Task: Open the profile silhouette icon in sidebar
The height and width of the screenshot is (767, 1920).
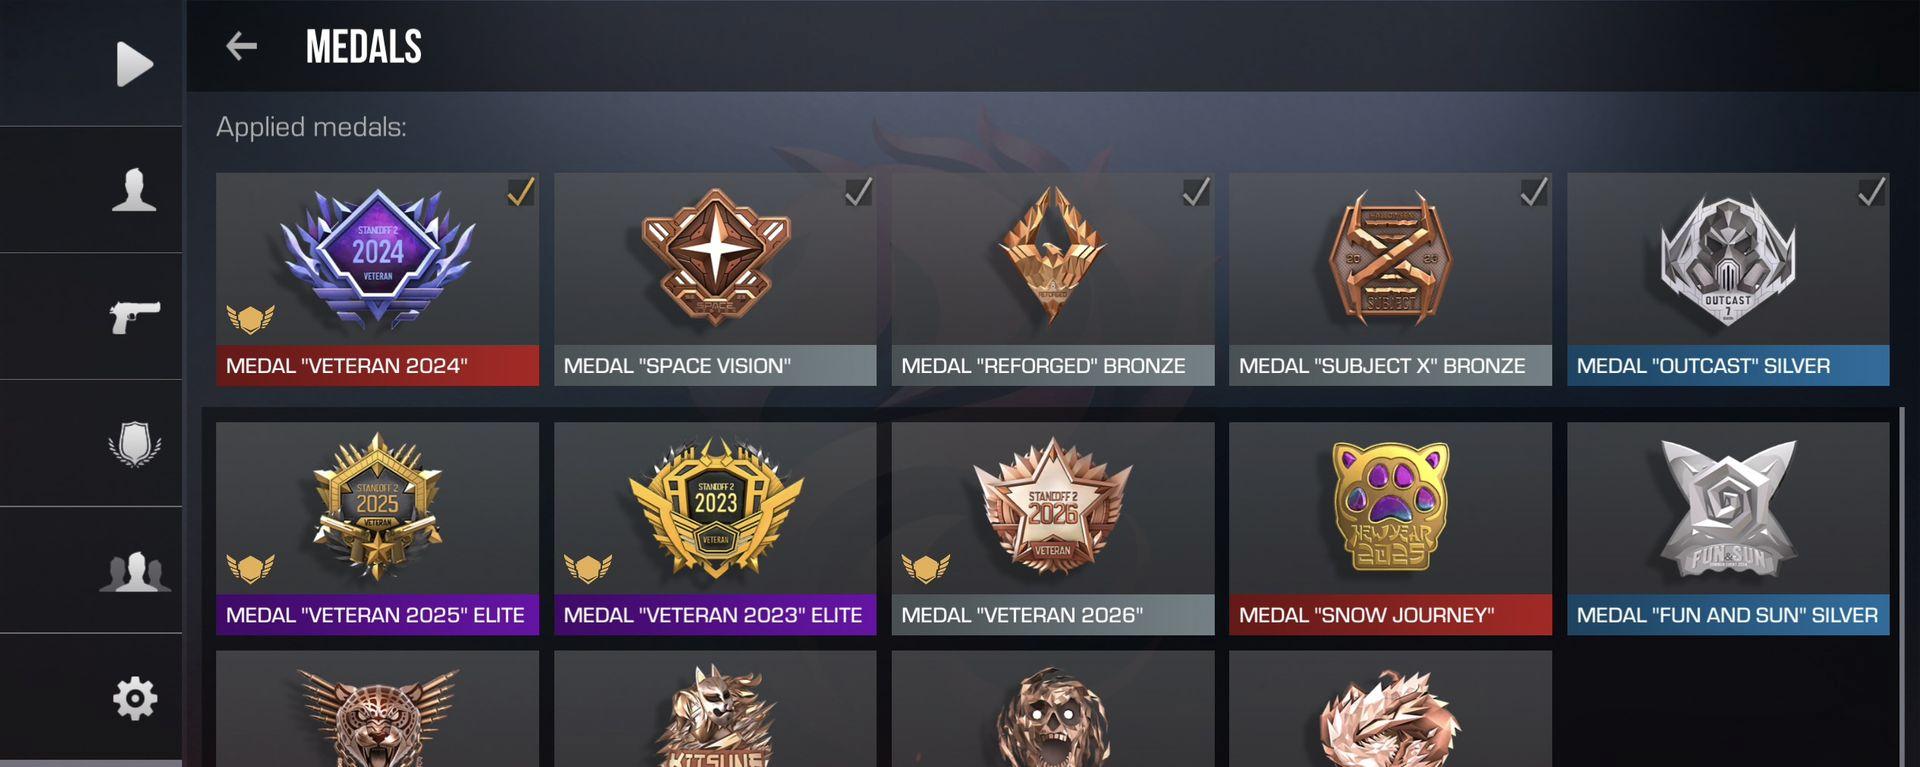Action: (x=134, y=190)
